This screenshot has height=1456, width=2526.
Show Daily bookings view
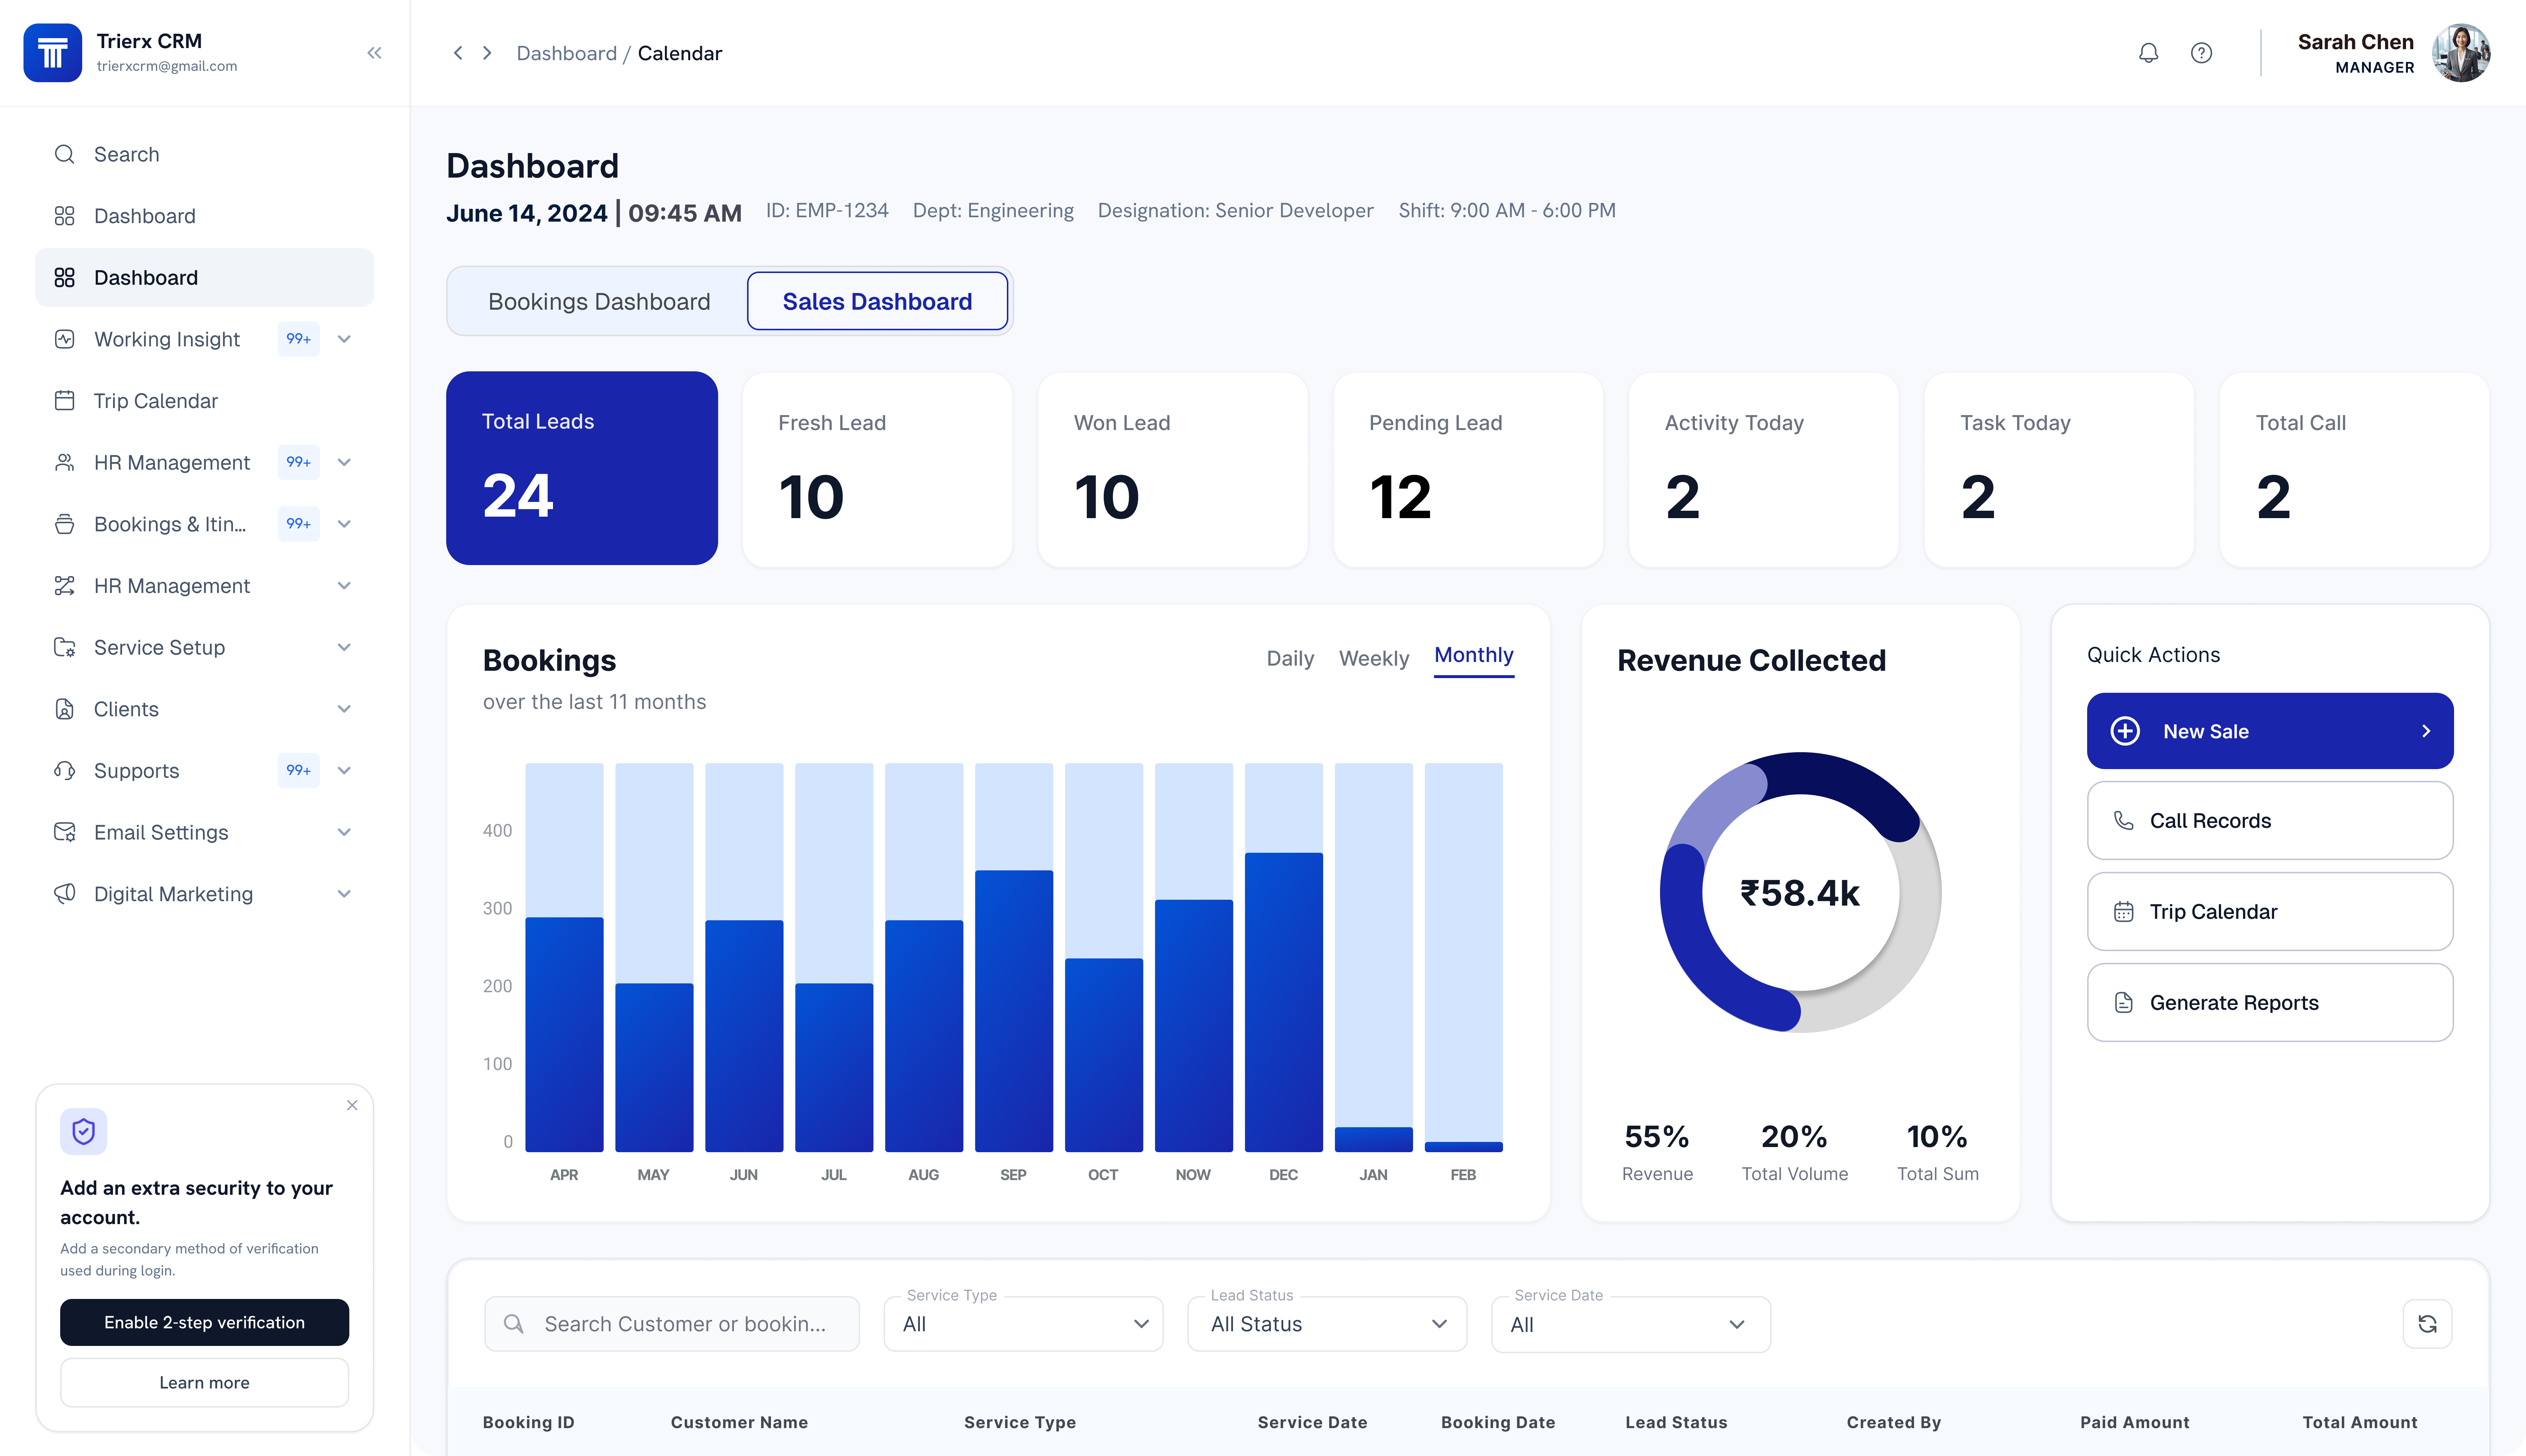(1290, 658)
